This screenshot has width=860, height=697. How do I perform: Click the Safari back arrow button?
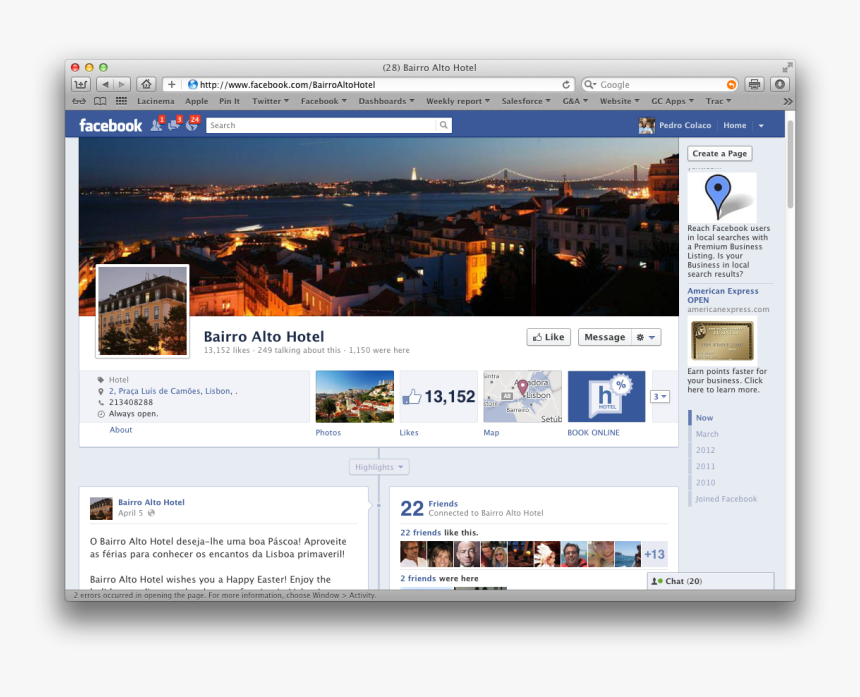tap(105, 84)
